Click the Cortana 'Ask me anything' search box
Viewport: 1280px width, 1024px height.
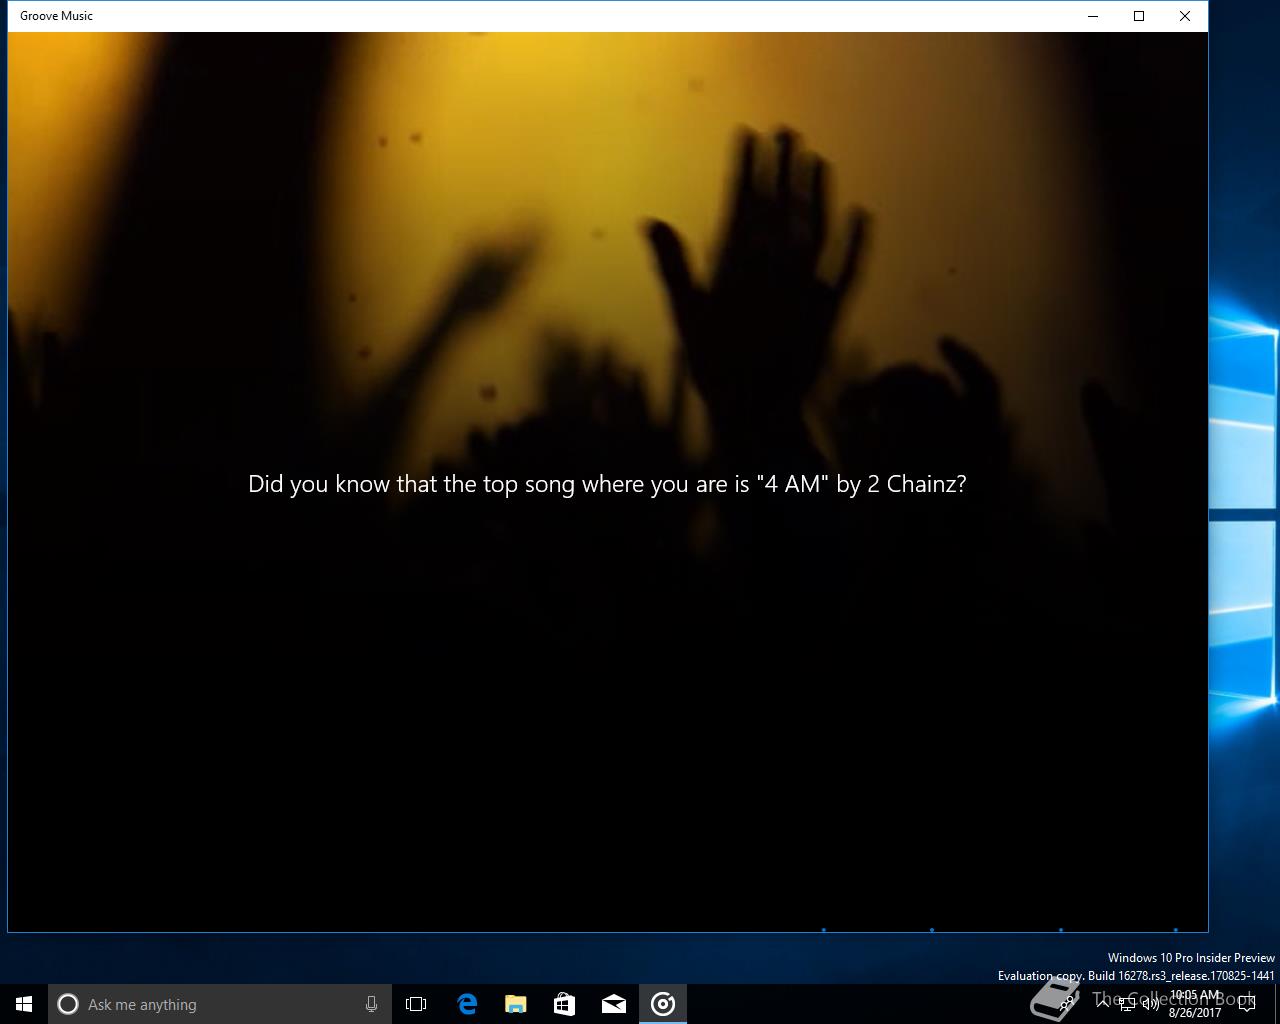point(218,1004)
